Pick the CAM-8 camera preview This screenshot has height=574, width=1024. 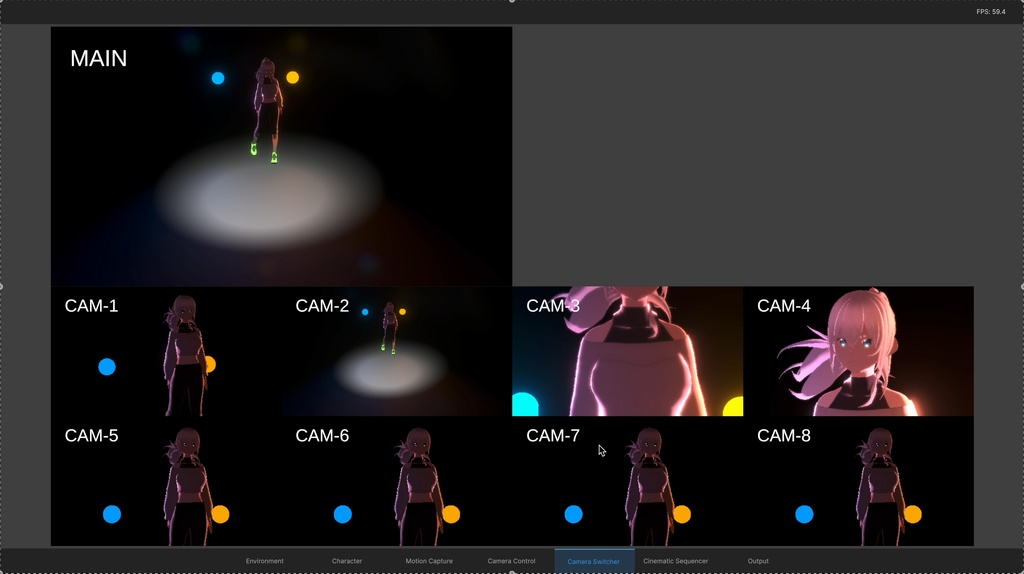(858, 481)
